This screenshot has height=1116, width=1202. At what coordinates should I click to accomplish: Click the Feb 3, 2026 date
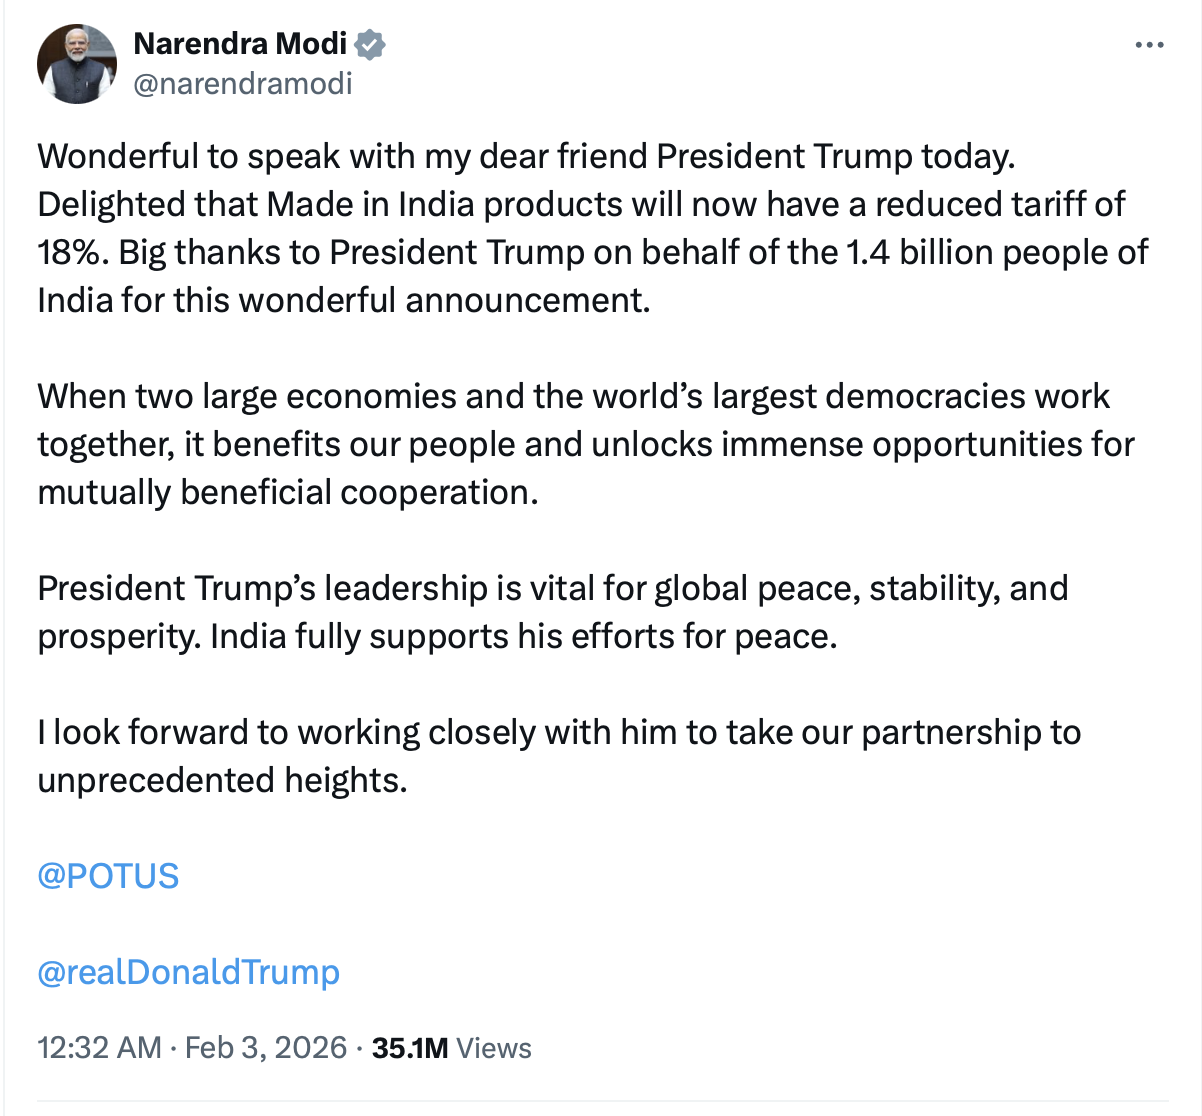pyautogui.click(x=266, y=1048)
